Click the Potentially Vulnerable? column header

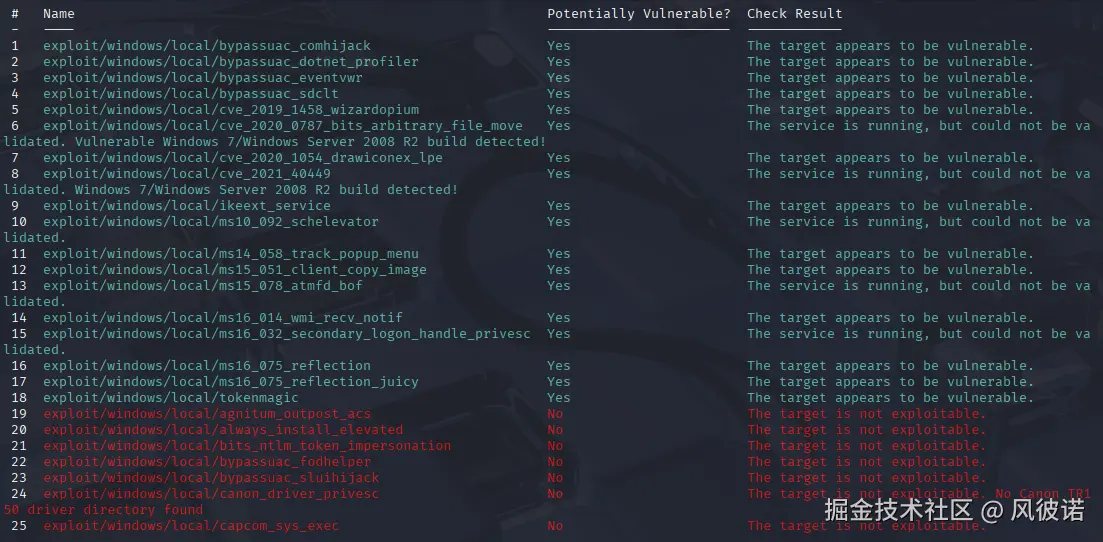coord(638,14)
